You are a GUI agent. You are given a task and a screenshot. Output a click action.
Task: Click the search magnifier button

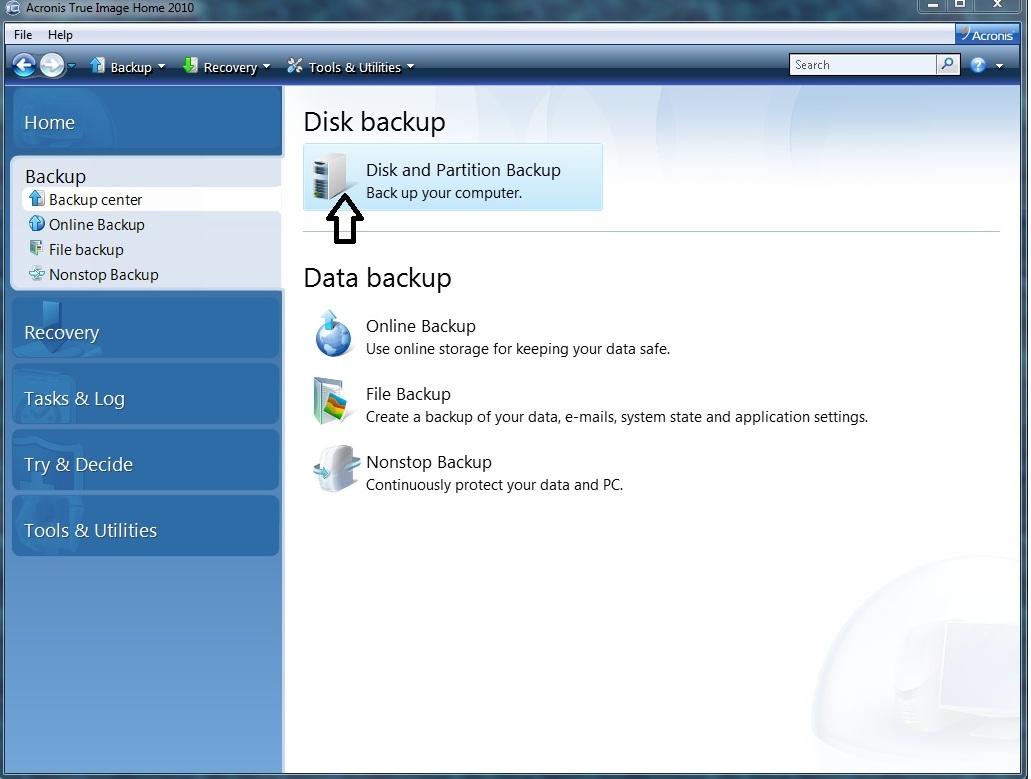(x=947, y=64)
